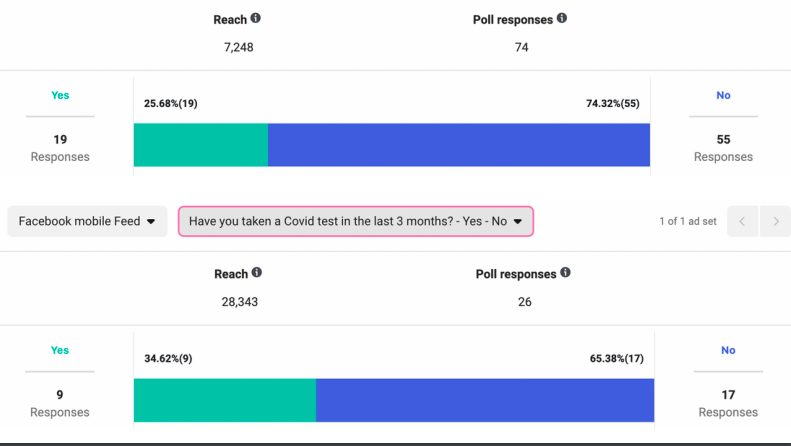This screenshot has height=446, width=791.
Task: Open the Facebook mobile Feed placement dropdown
Action: (87, 221)
